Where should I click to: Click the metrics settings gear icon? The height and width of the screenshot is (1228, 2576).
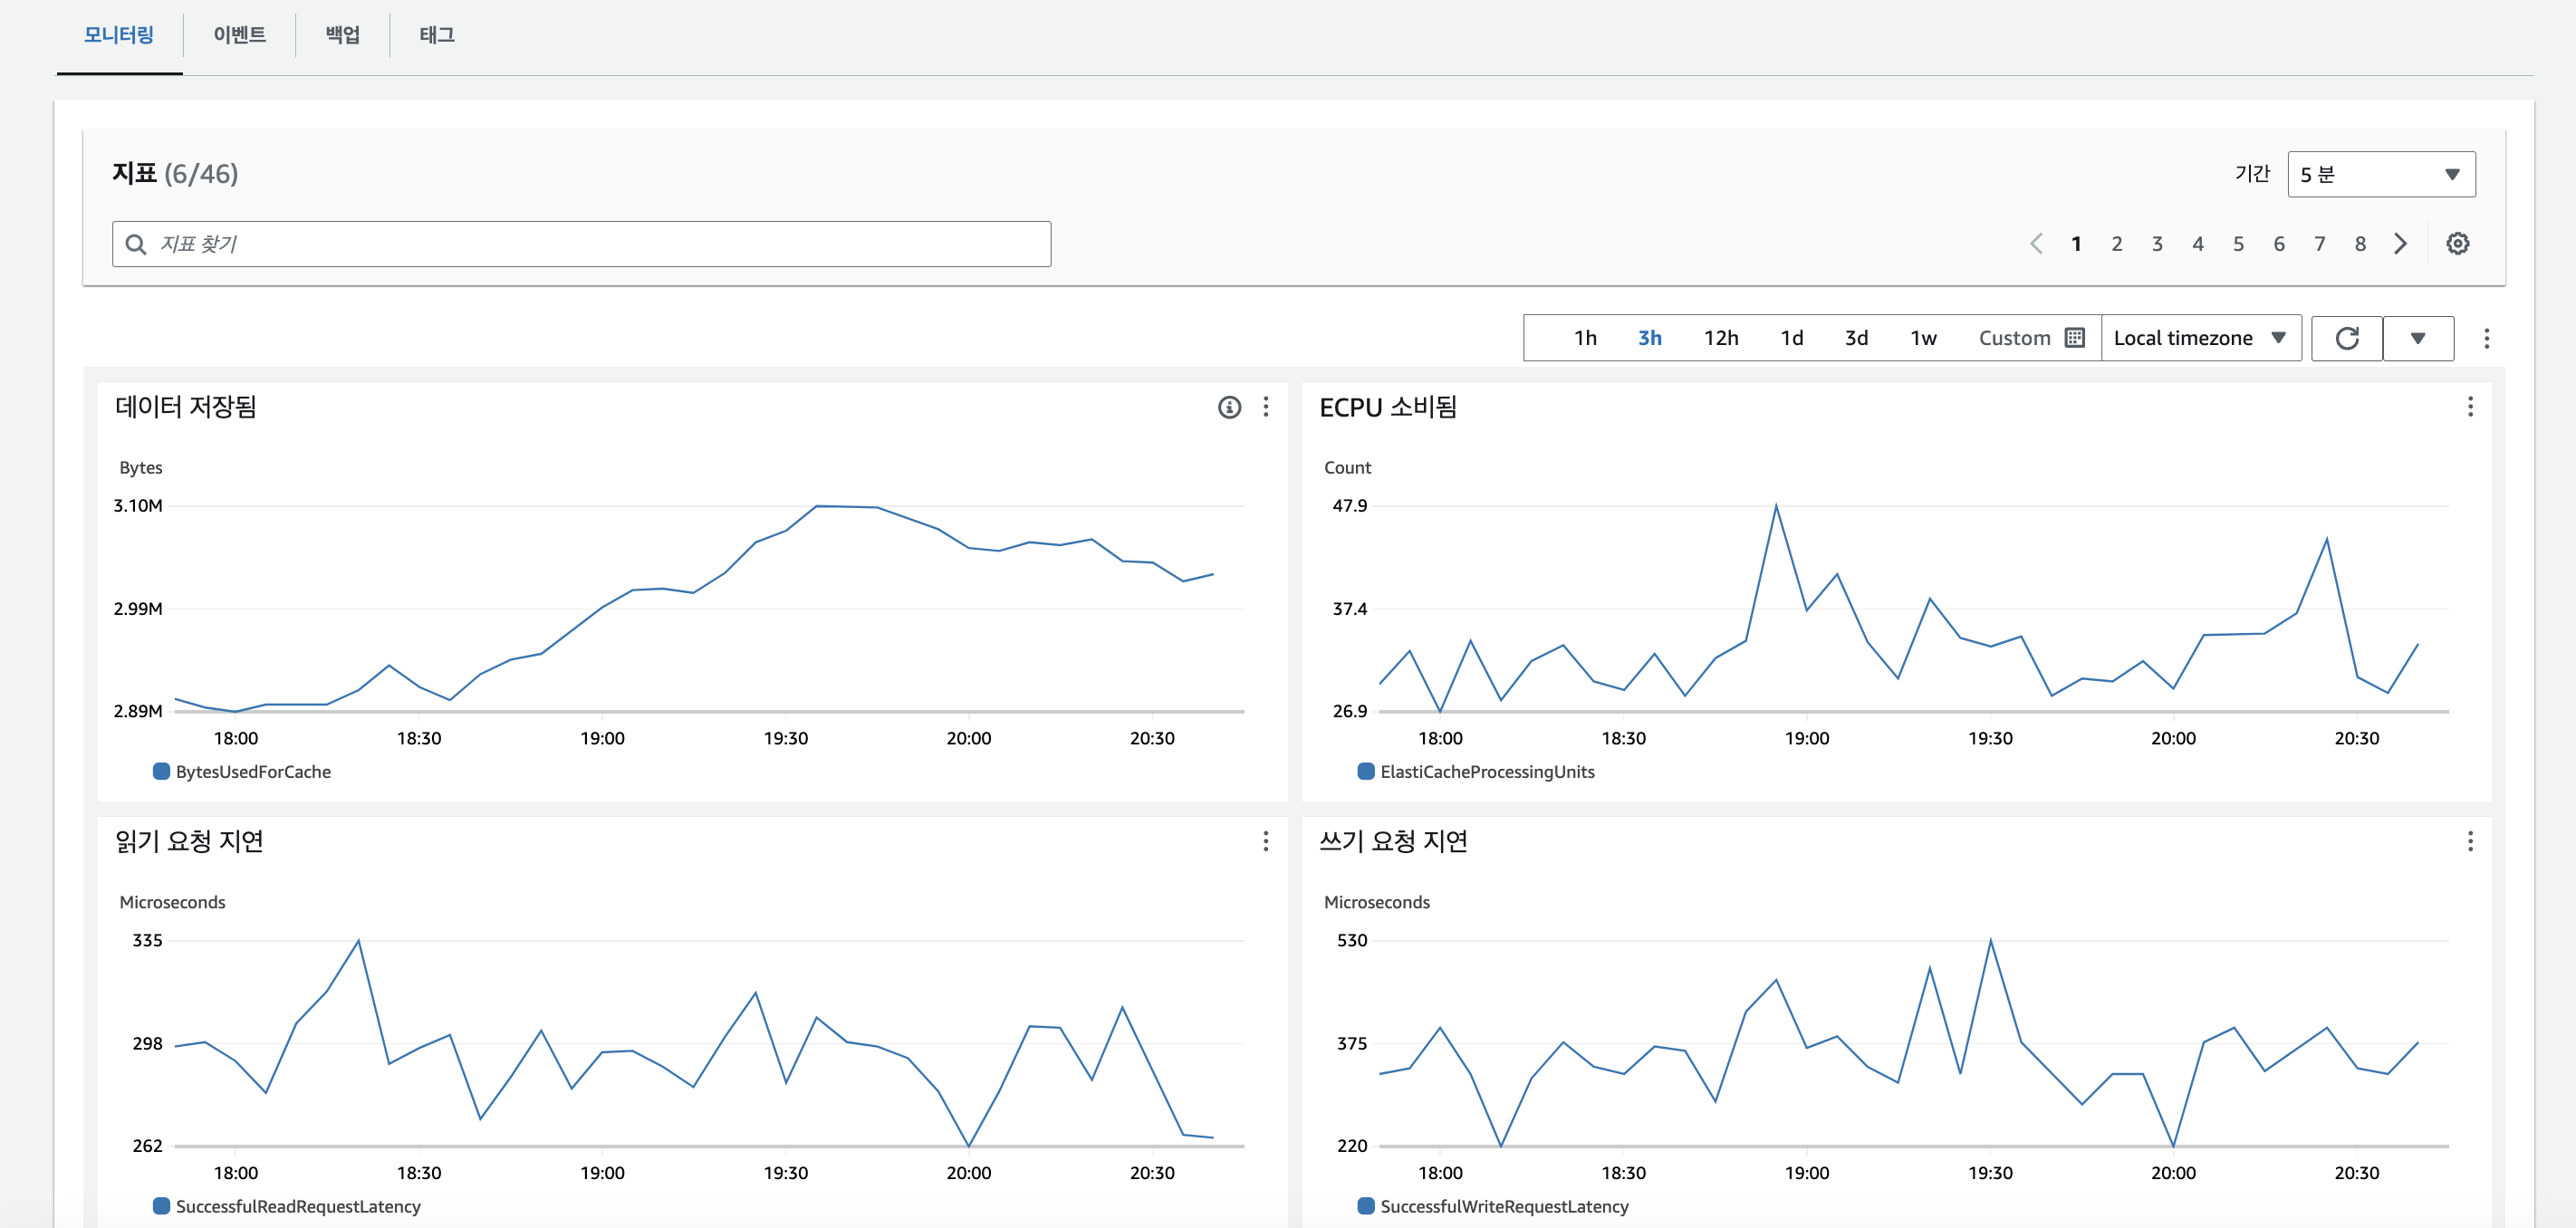[2457, 243]
